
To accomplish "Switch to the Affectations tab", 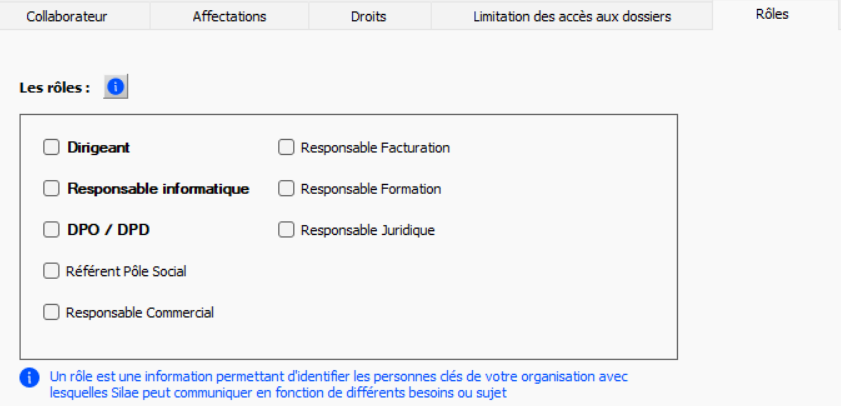I will click(x=230, y=16).
